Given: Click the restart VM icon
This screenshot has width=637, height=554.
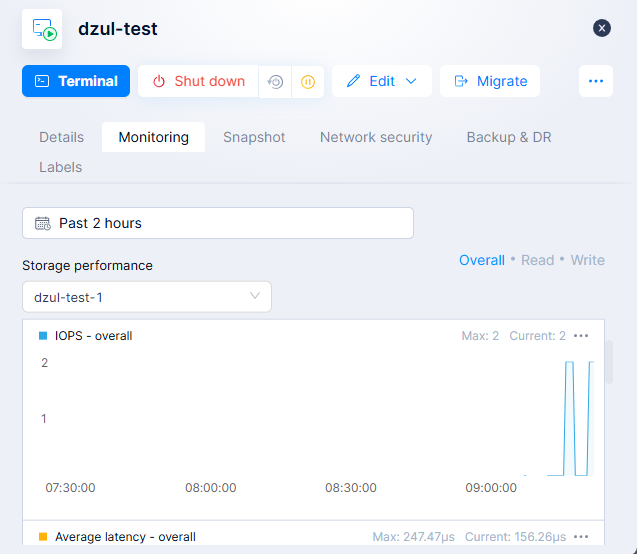Looking at the screenshot, I should click(x=275, y=82).
